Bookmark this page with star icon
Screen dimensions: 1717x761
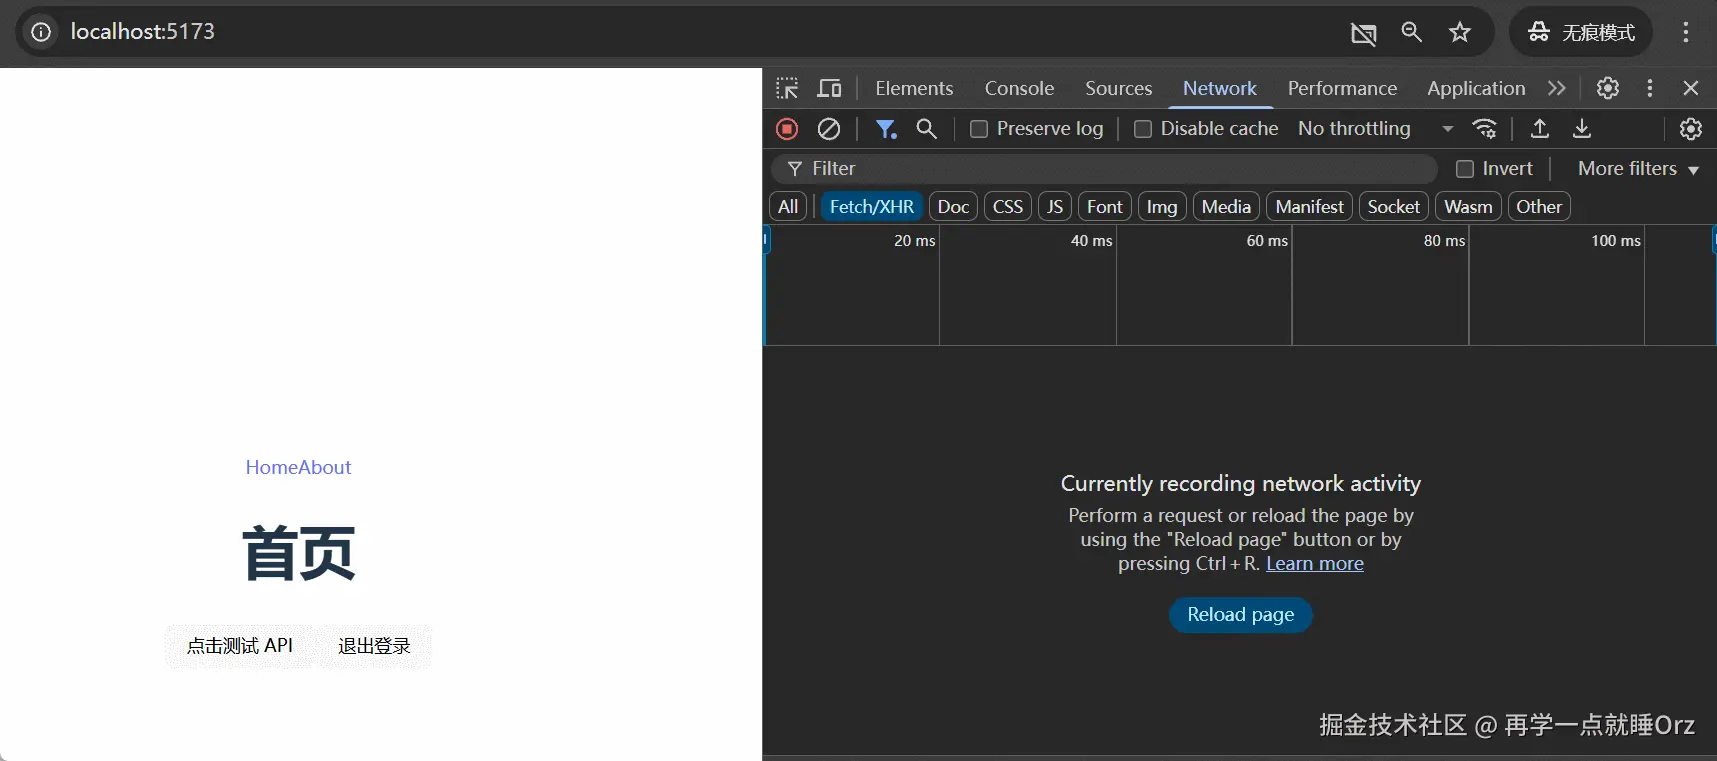1460,32
